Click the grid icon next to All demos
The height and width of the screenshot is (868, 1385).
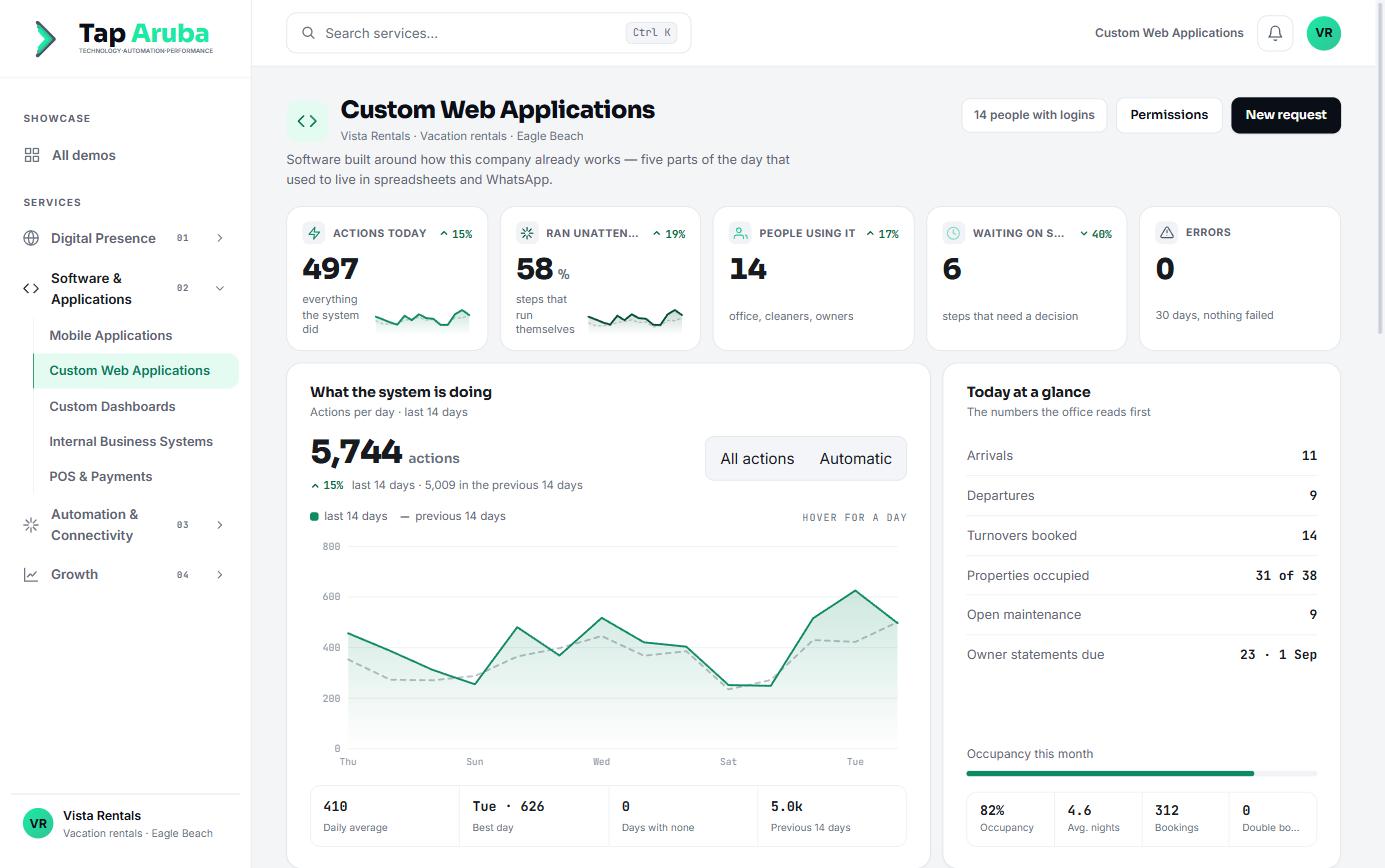tap(32, 155)
